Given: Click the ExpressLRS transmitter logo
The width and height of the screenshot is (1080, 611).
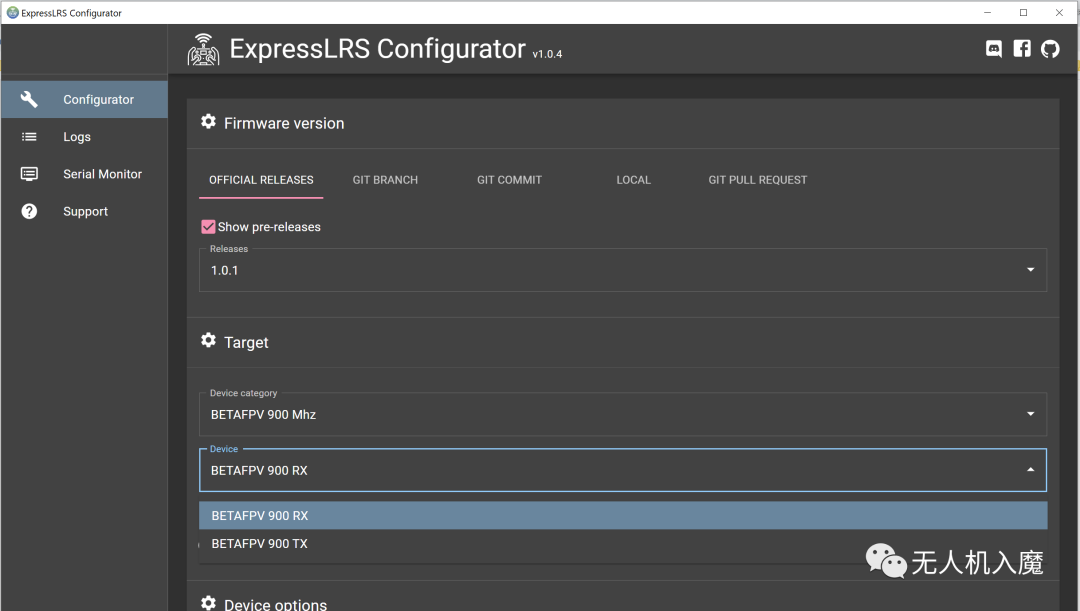Looking at the screenshot, I should point(204,50).
